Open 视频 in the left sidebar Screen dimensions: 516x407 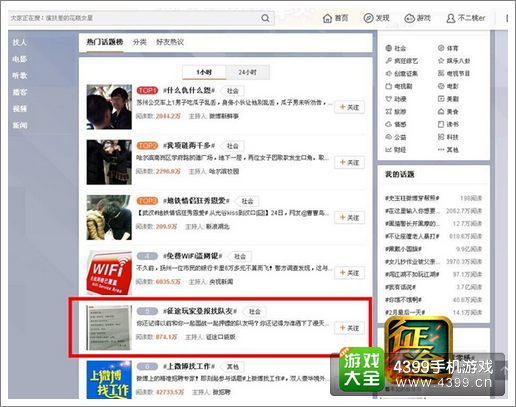pos(19,109)
